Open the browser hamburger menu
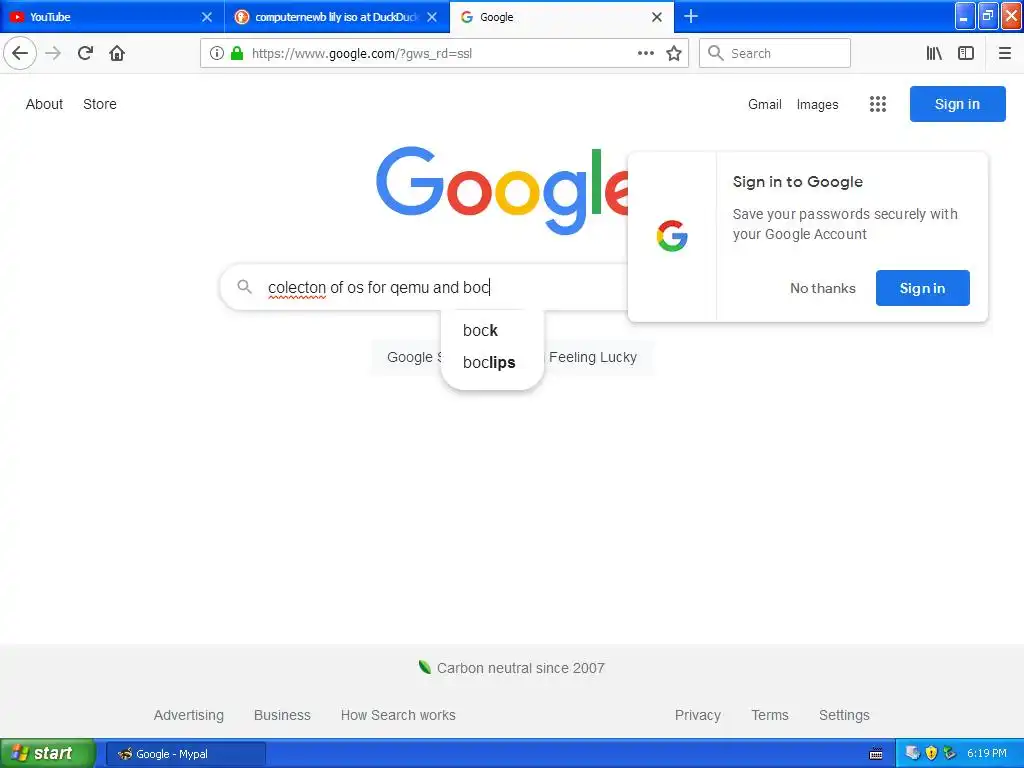This screenshot has height=768, width=1024. pos(1004,53)
